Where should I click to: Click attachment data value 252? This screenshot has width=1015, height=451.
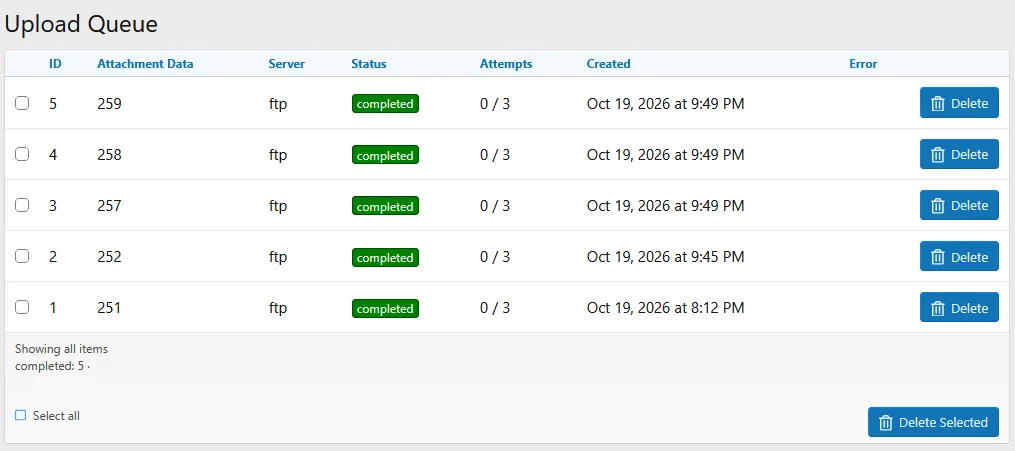tap(109, 257)
